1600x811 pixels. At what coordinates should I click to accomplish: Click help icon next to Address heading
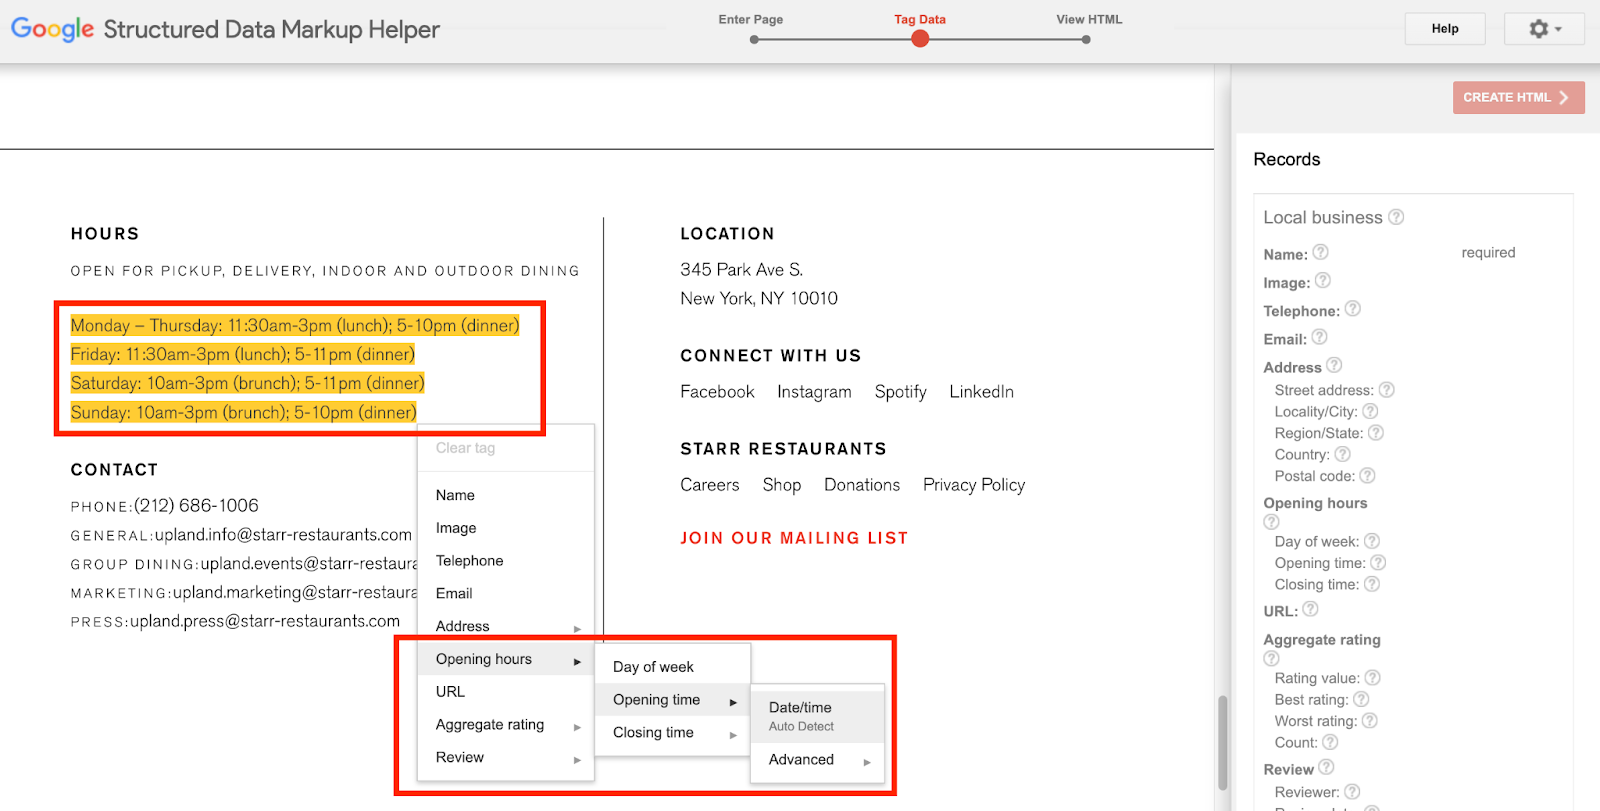[x=1334, y=365]
